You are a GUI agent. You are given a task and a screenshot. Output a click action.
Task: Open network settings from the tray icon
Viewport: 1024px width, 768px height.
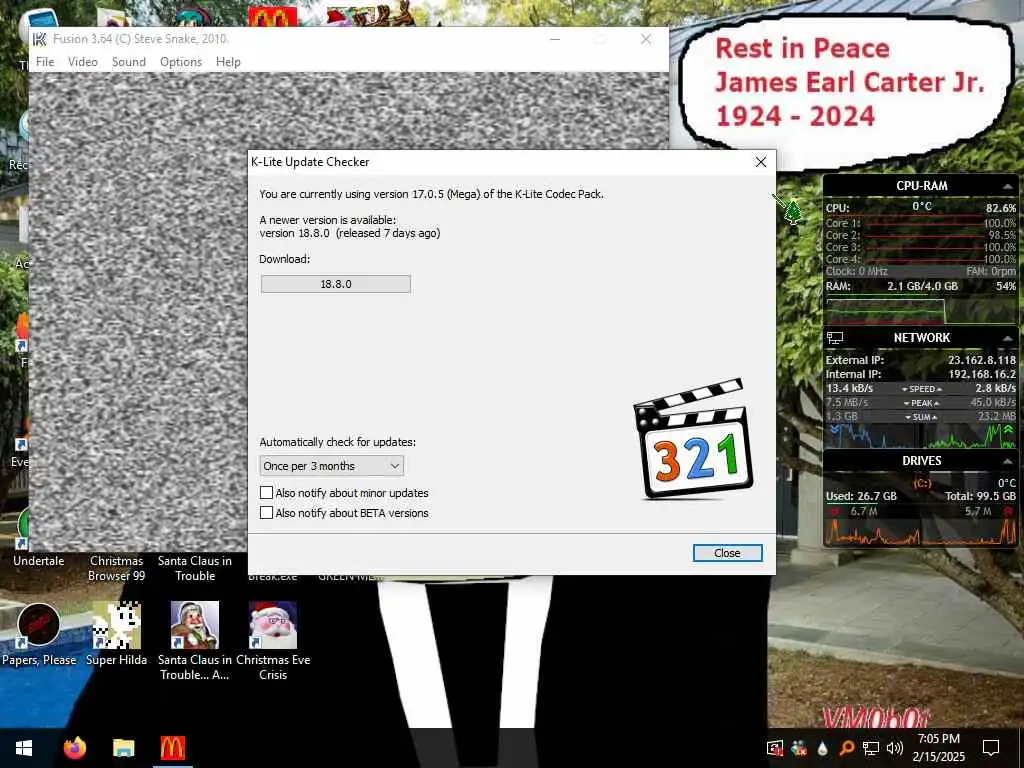[x=871, y=748]
